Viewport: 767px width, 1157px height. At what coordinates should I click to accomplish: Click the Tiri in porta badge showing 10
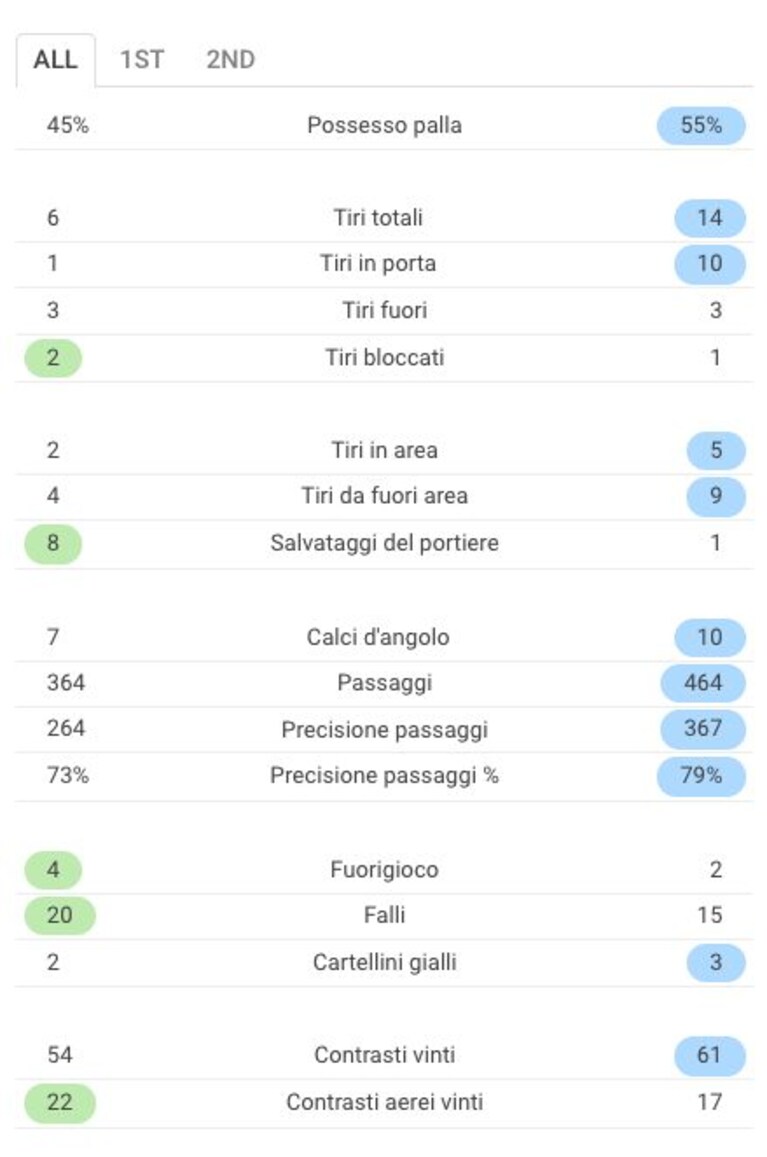[709, 263]
